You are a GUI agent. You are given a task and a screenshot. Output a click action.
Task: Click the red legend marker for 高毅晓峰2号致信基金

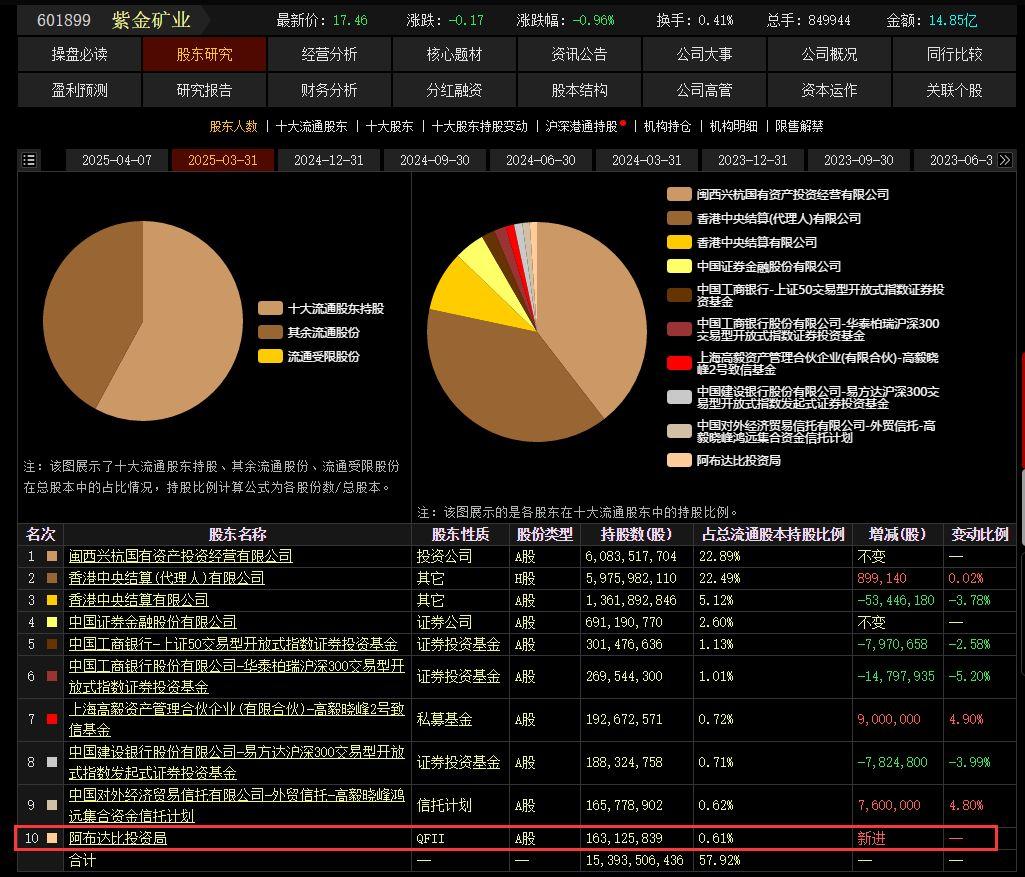[678, 364]
